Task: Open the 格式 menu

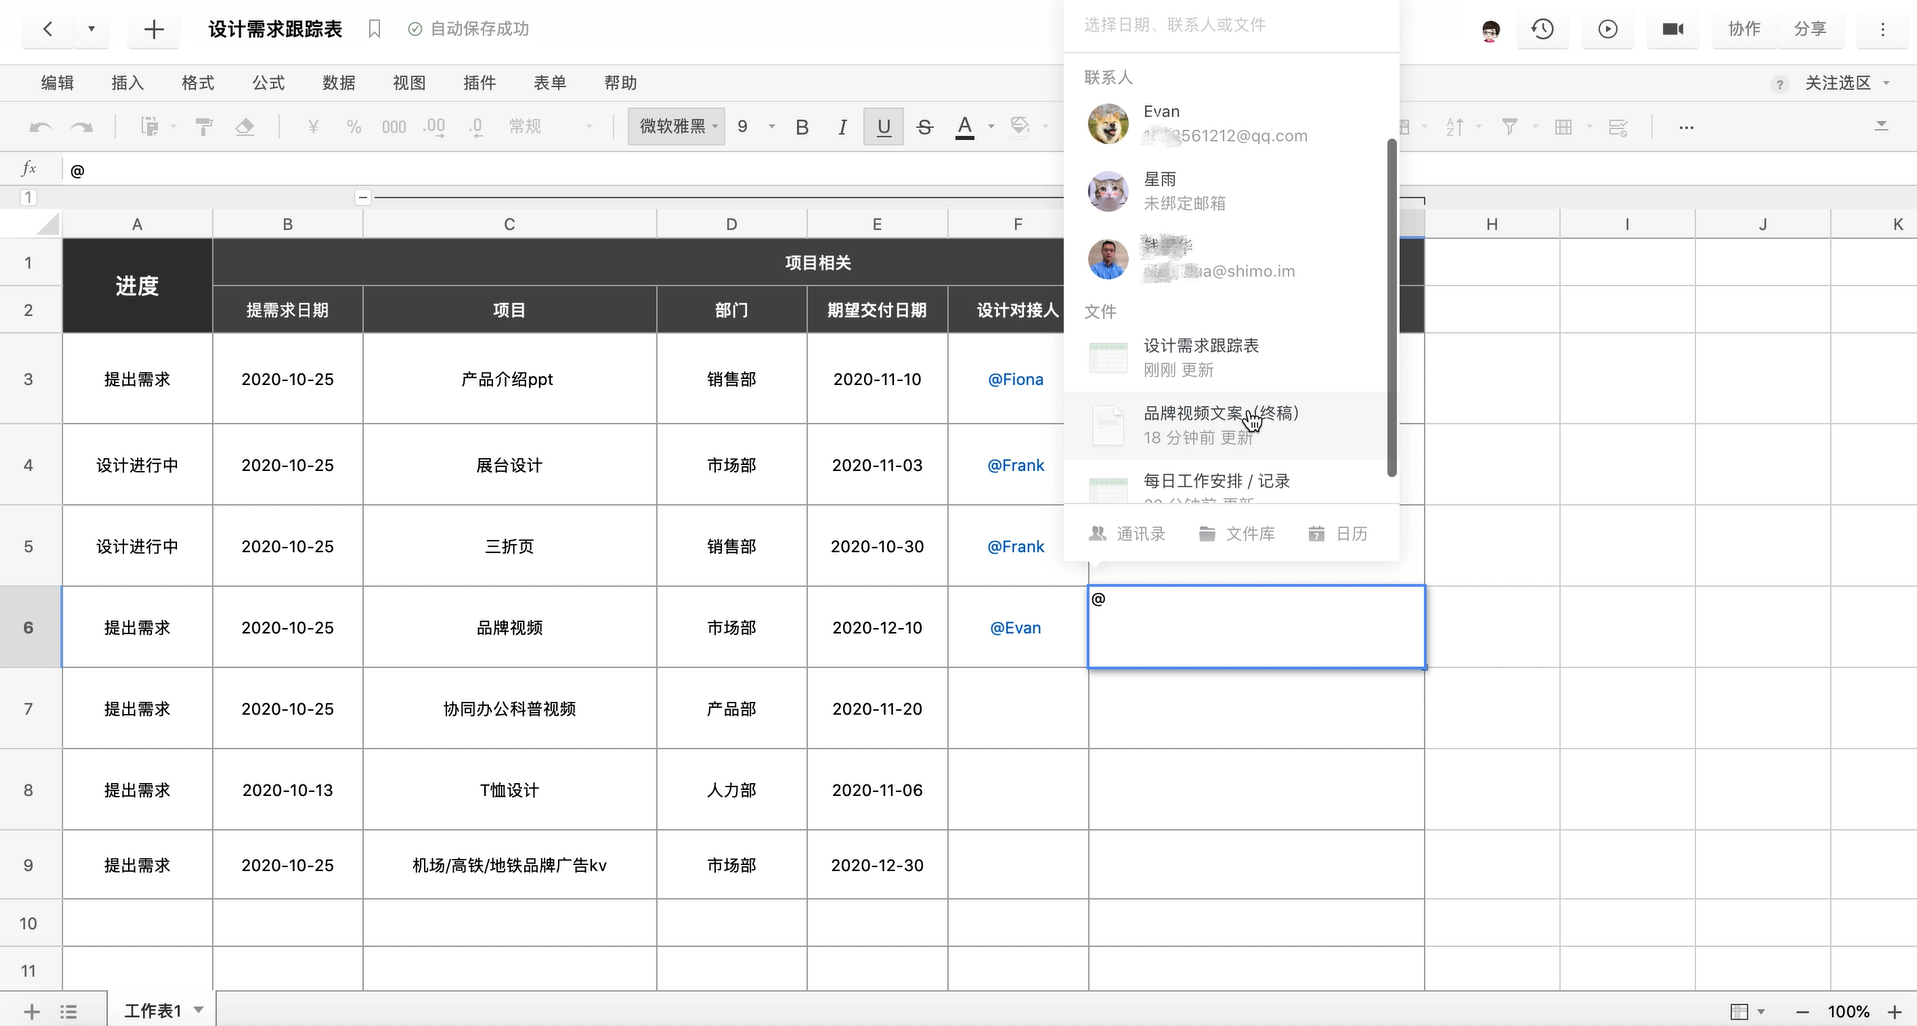Action: tap(198, 83)
